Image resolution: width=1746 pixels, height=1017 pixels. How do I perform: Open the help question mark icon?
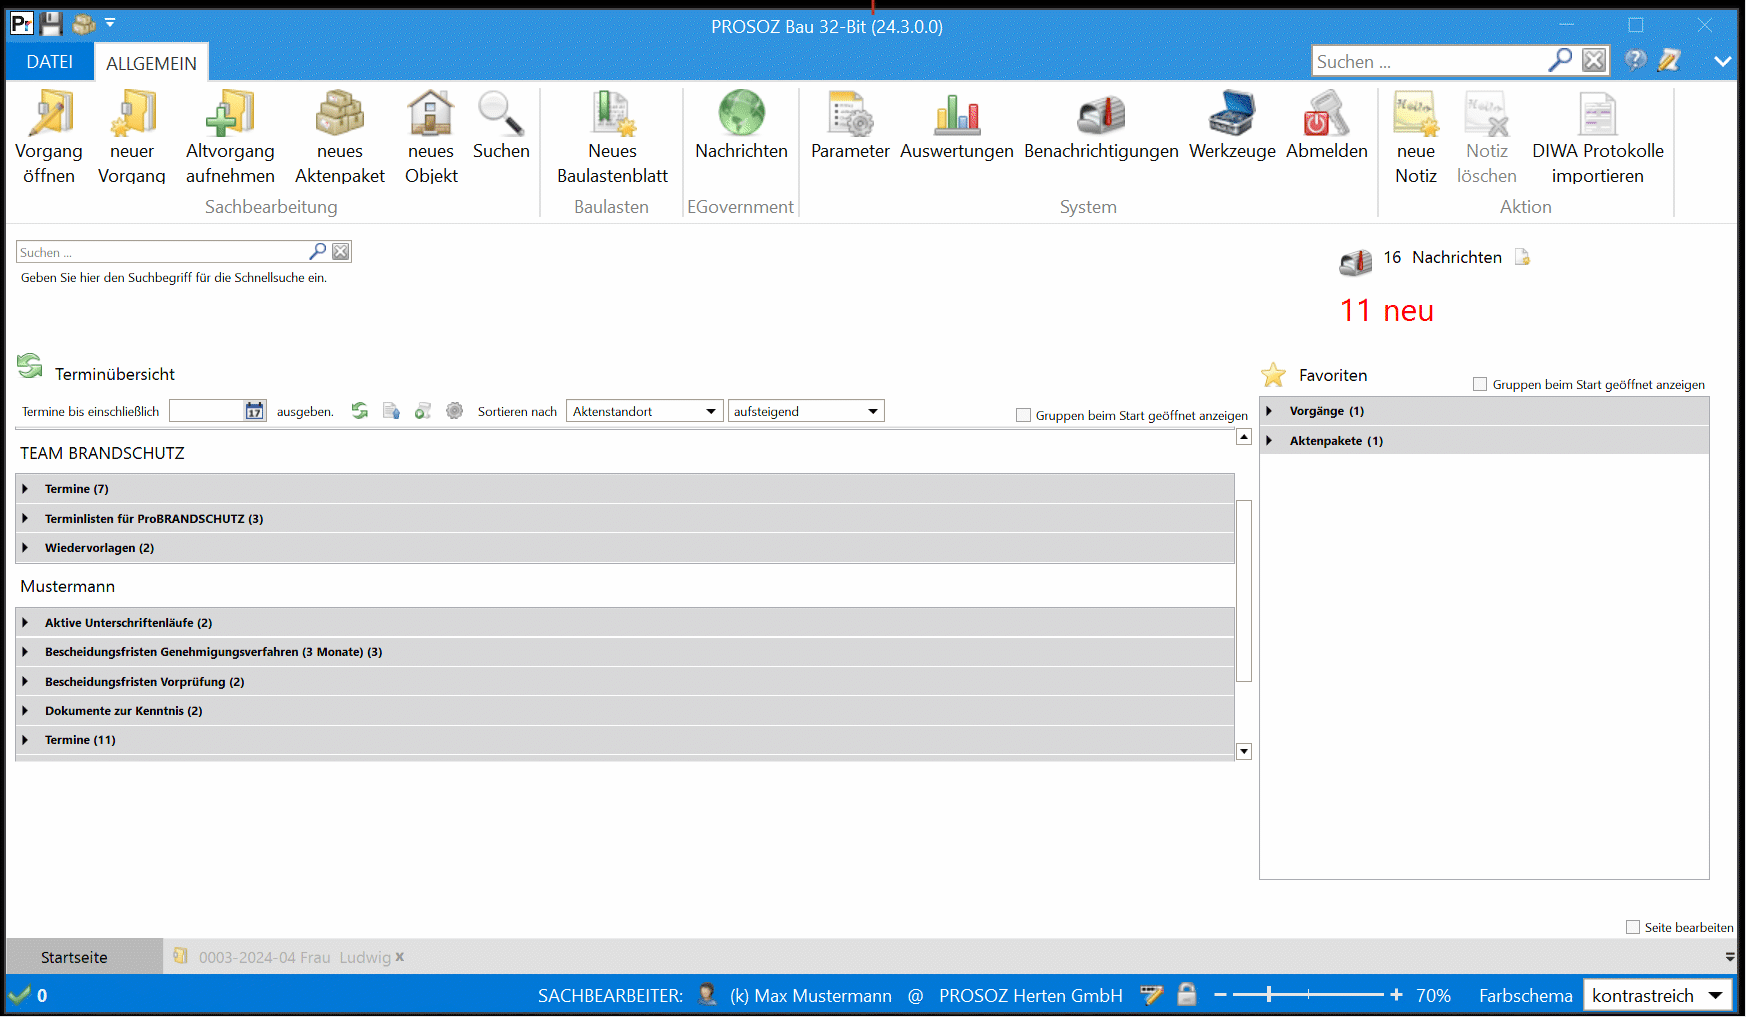[x=1635, y=60]
